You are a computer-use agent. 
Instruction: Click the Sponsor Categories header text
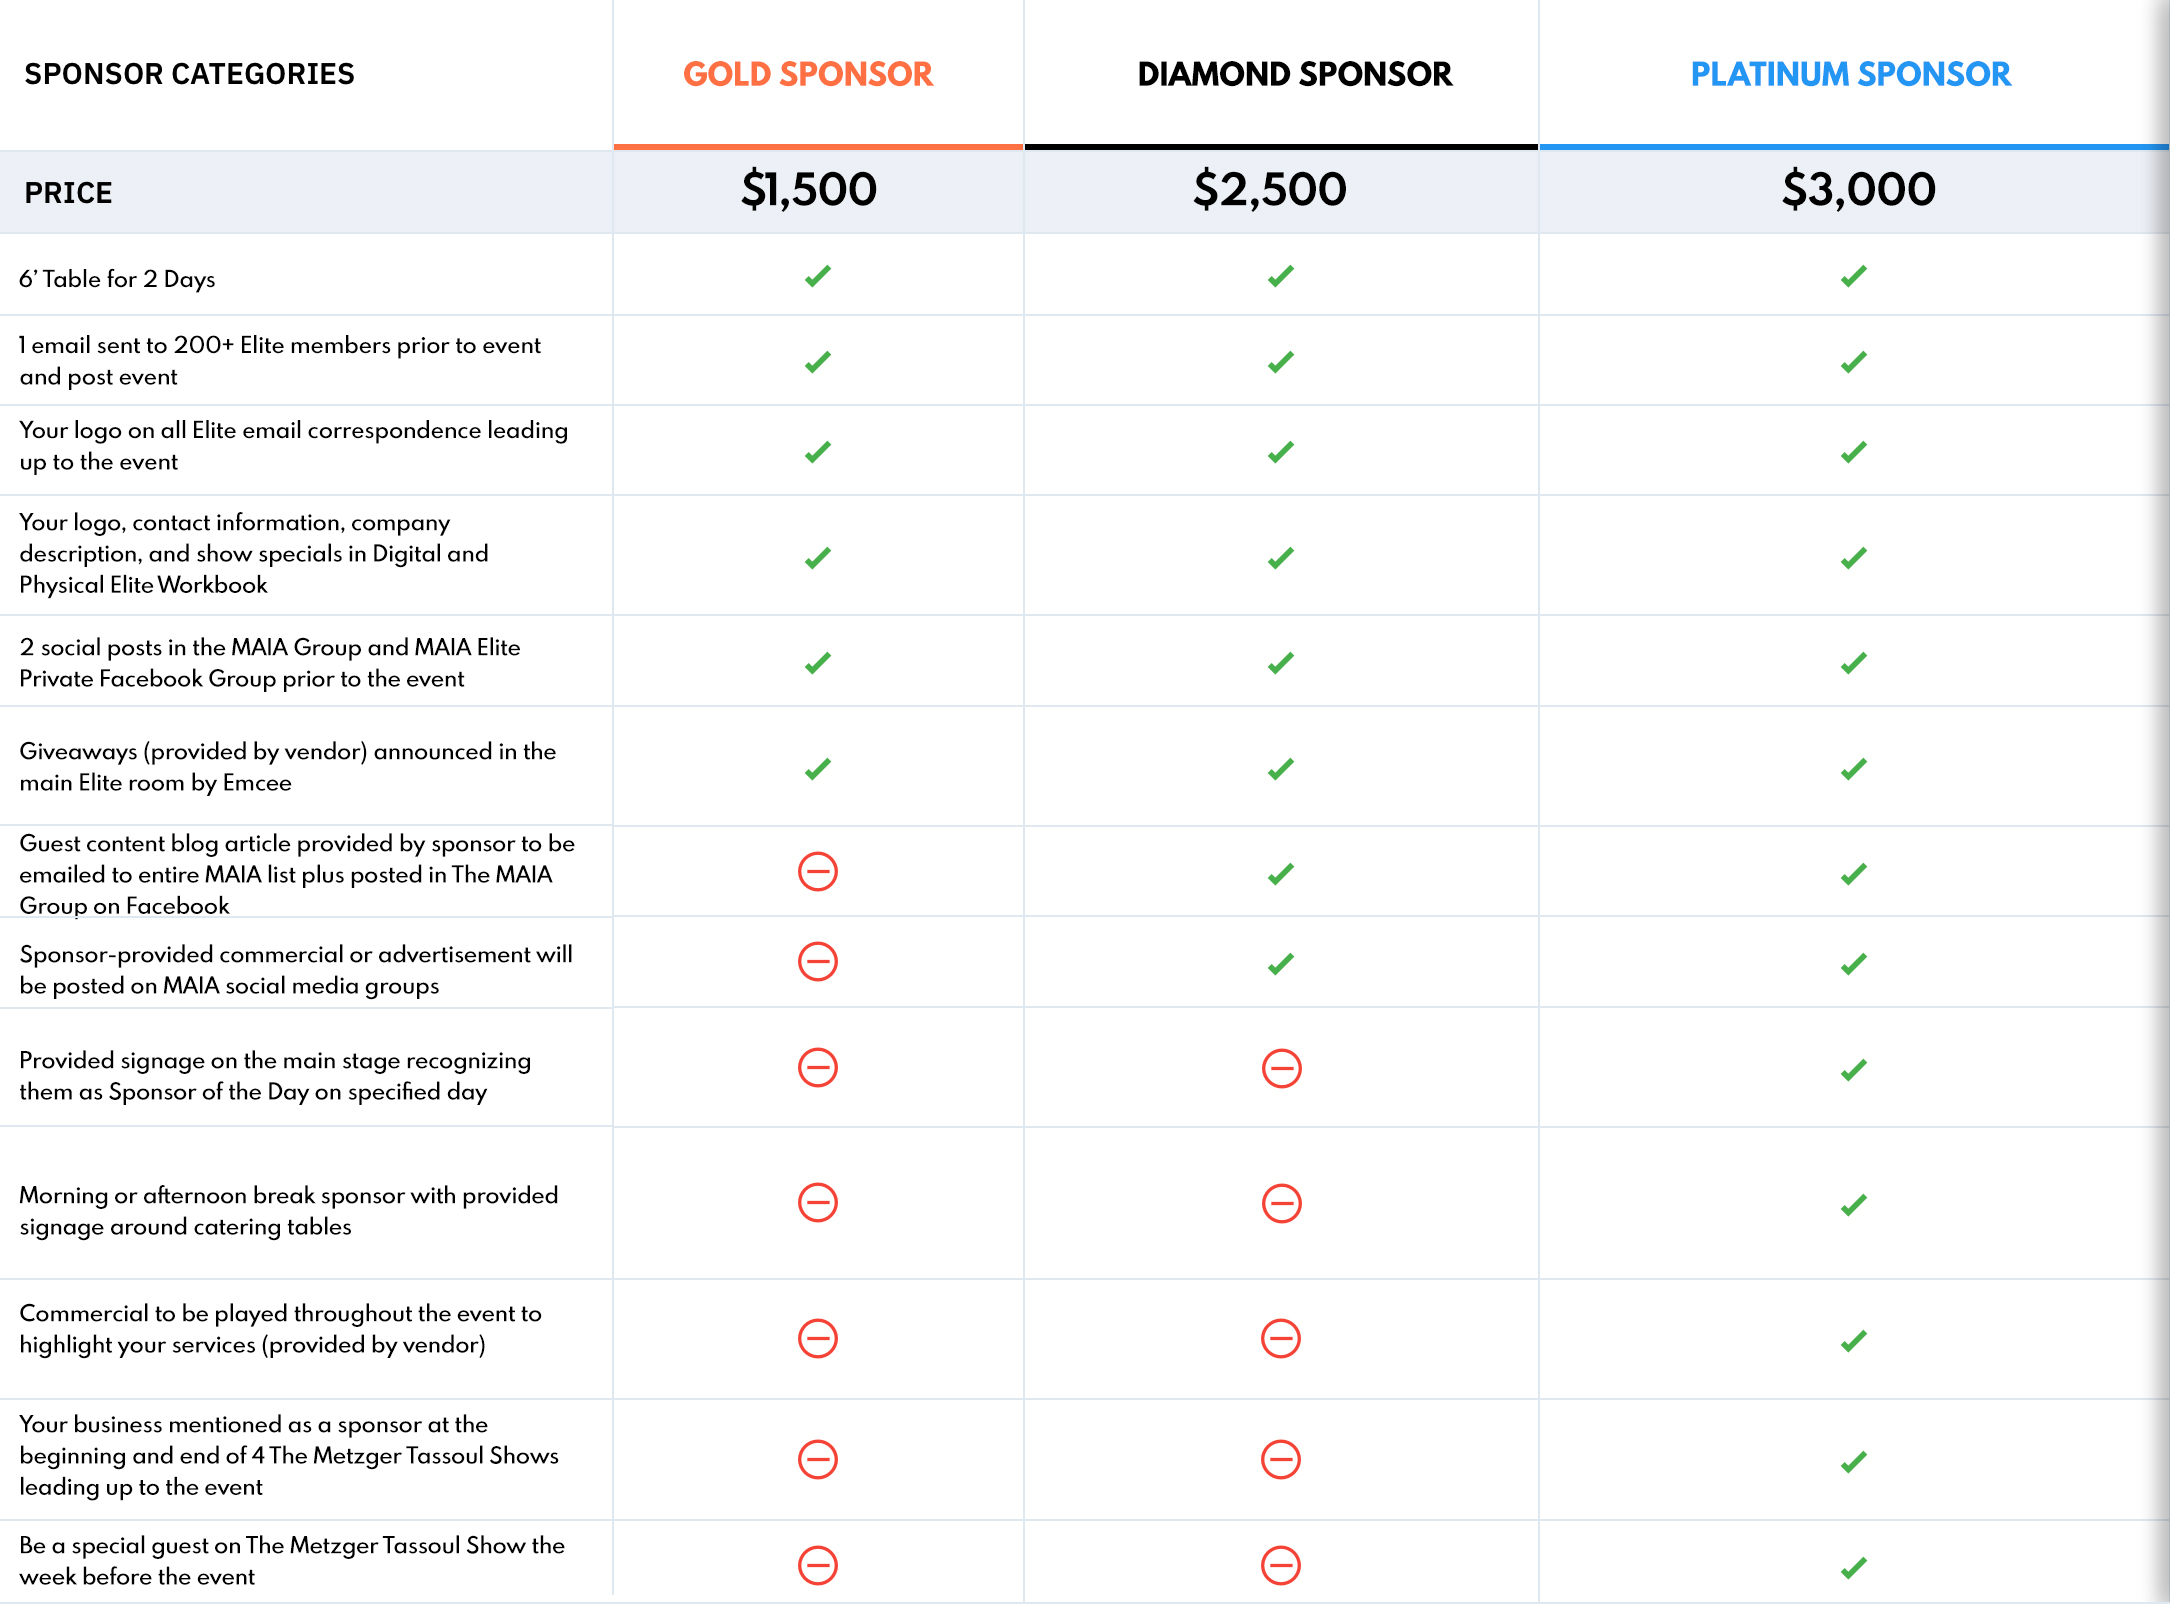(189, 74)
